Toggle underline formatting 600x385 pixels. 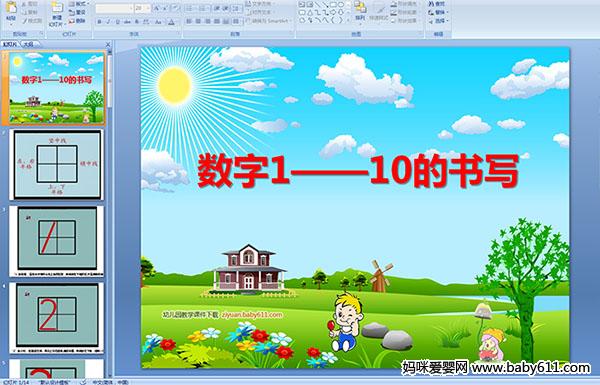(x=118, y=22)
